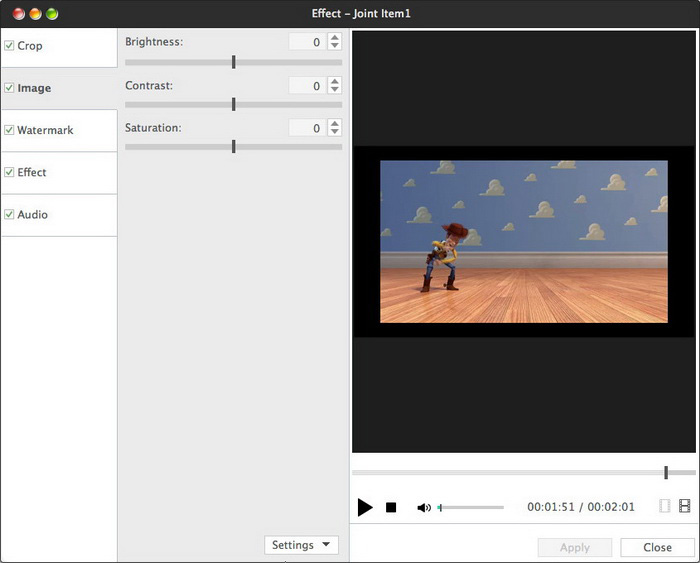This screenshot has height=563, width=700.
Task: Open the Settings dropdown
Action: [x=301, y=545]
